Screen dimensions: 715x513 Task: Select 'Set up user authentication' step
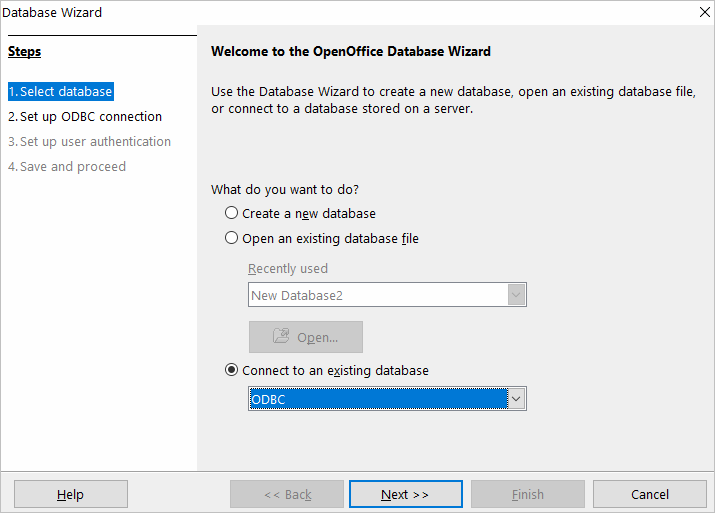90,141
